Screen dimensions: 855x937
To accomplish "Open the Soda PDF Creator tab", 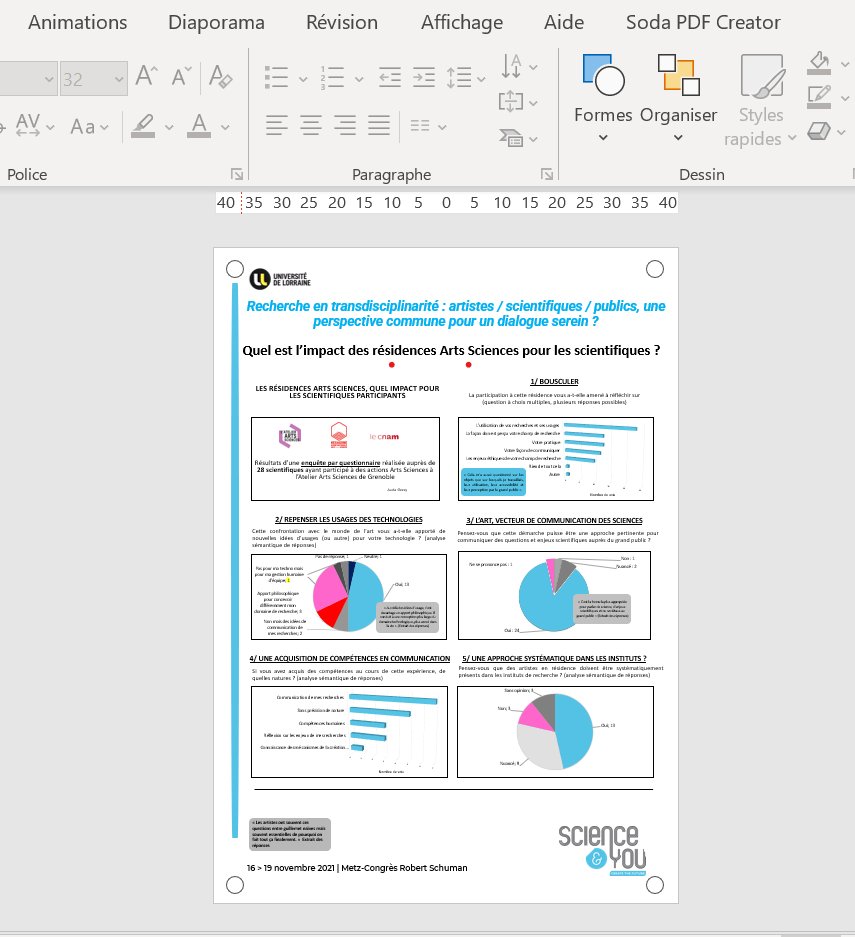I will 703,23.
